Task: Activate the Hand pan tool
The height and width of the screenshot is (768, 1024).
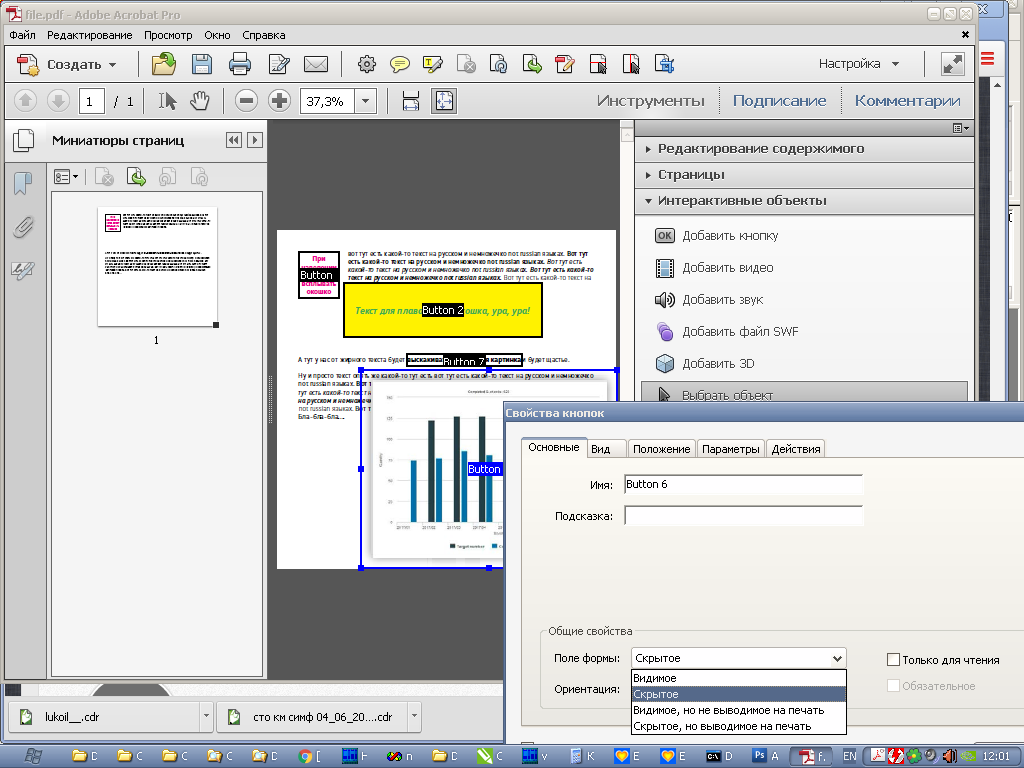Action: 200,101
